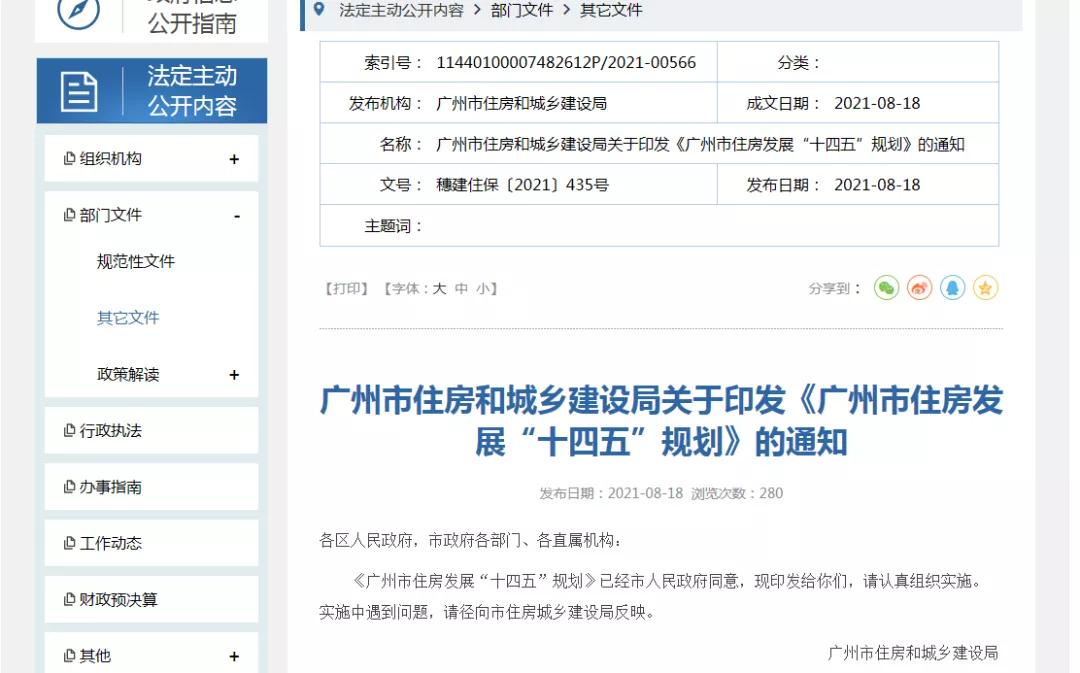Image resolution: width=1080 pixels, height=673 pixels.
Task: Click the location pin icon in breadcrumb
Action: 319,10
